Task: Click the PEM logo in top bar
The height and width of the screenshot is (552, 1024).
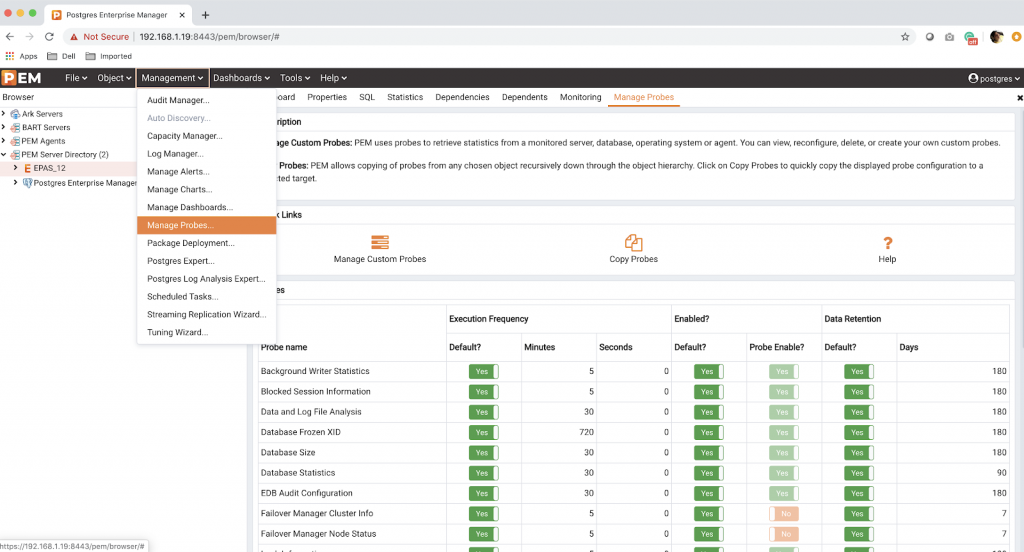Action: [21, 78]
